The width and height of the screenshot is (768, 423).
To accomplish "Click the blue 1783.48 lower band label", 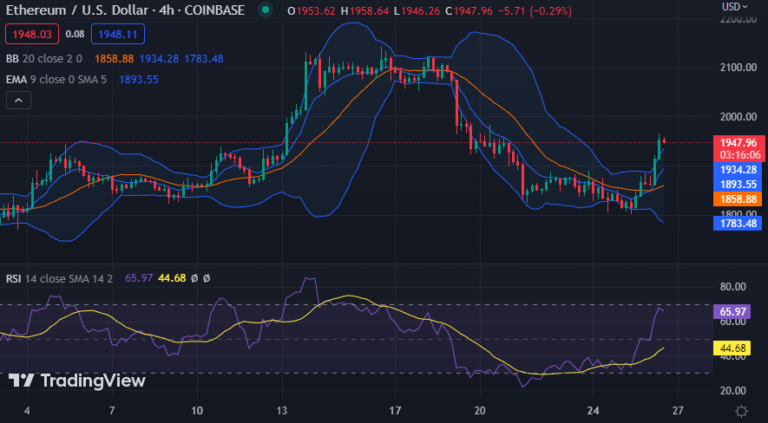I will (739, 223).
